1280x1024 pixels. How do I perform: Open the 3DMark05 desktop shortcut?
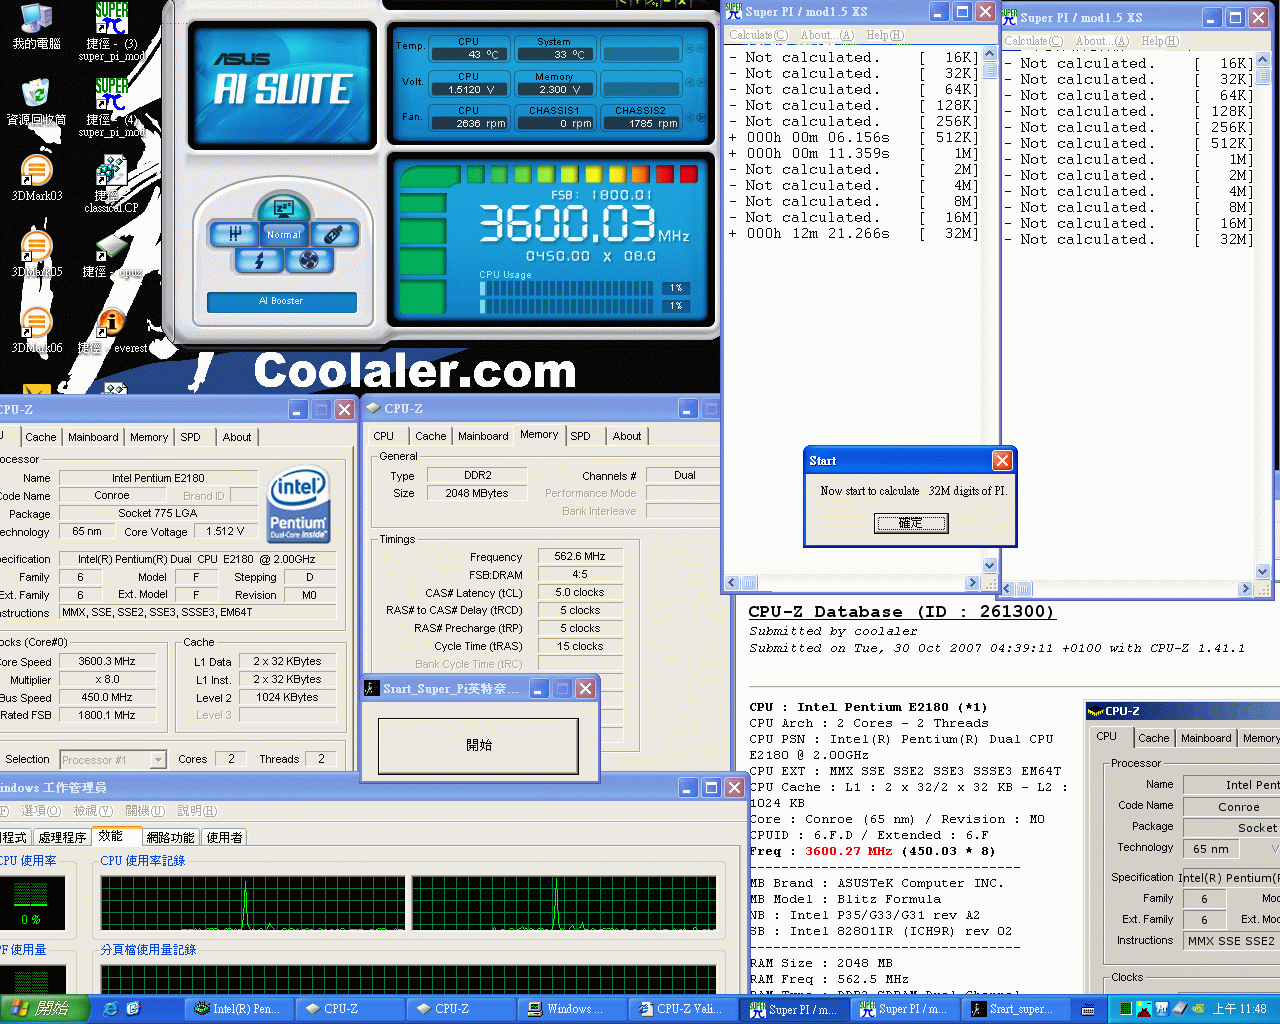36,254
